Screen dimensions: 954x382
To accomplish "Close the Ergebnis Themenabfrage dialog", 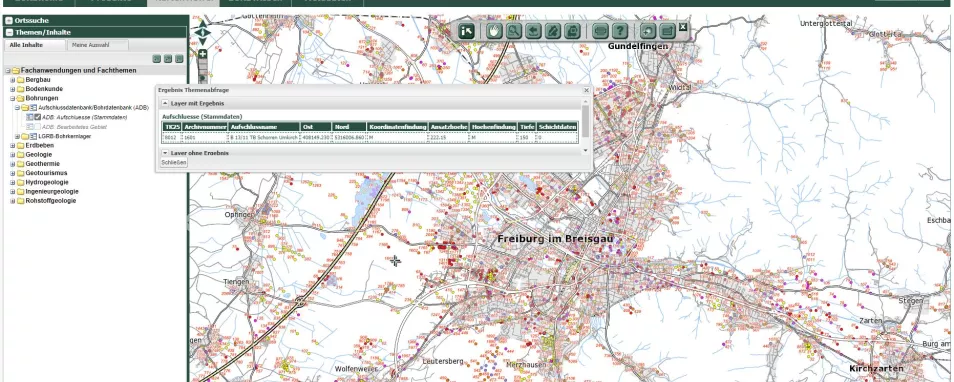I will (x=587, y=90).
